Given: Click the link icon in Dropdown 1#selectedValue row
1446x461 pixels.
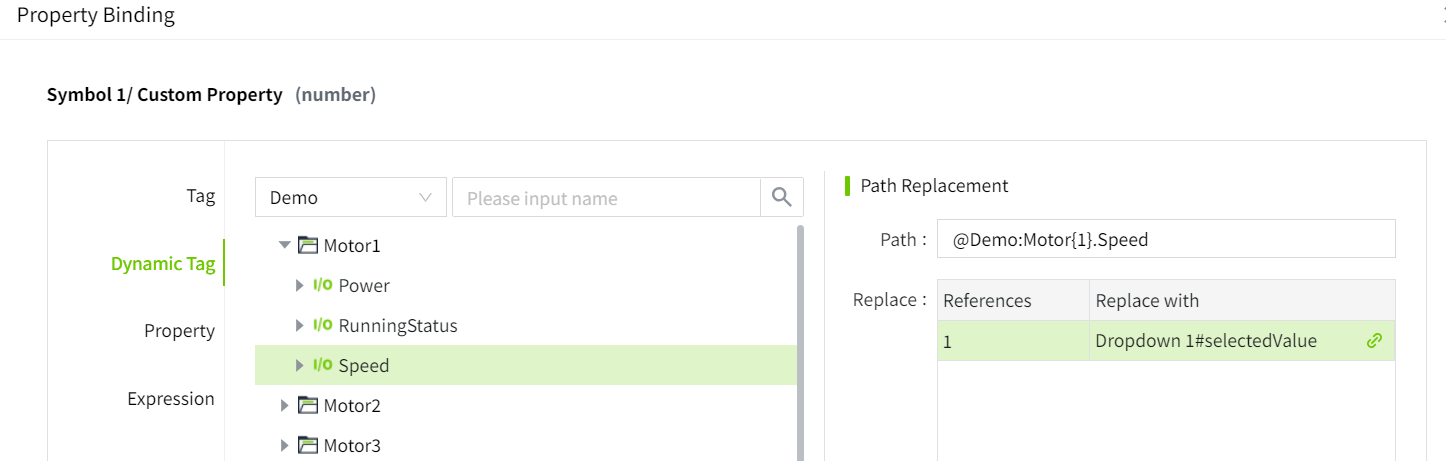Looking at the screenshot, I should 1374,341.
